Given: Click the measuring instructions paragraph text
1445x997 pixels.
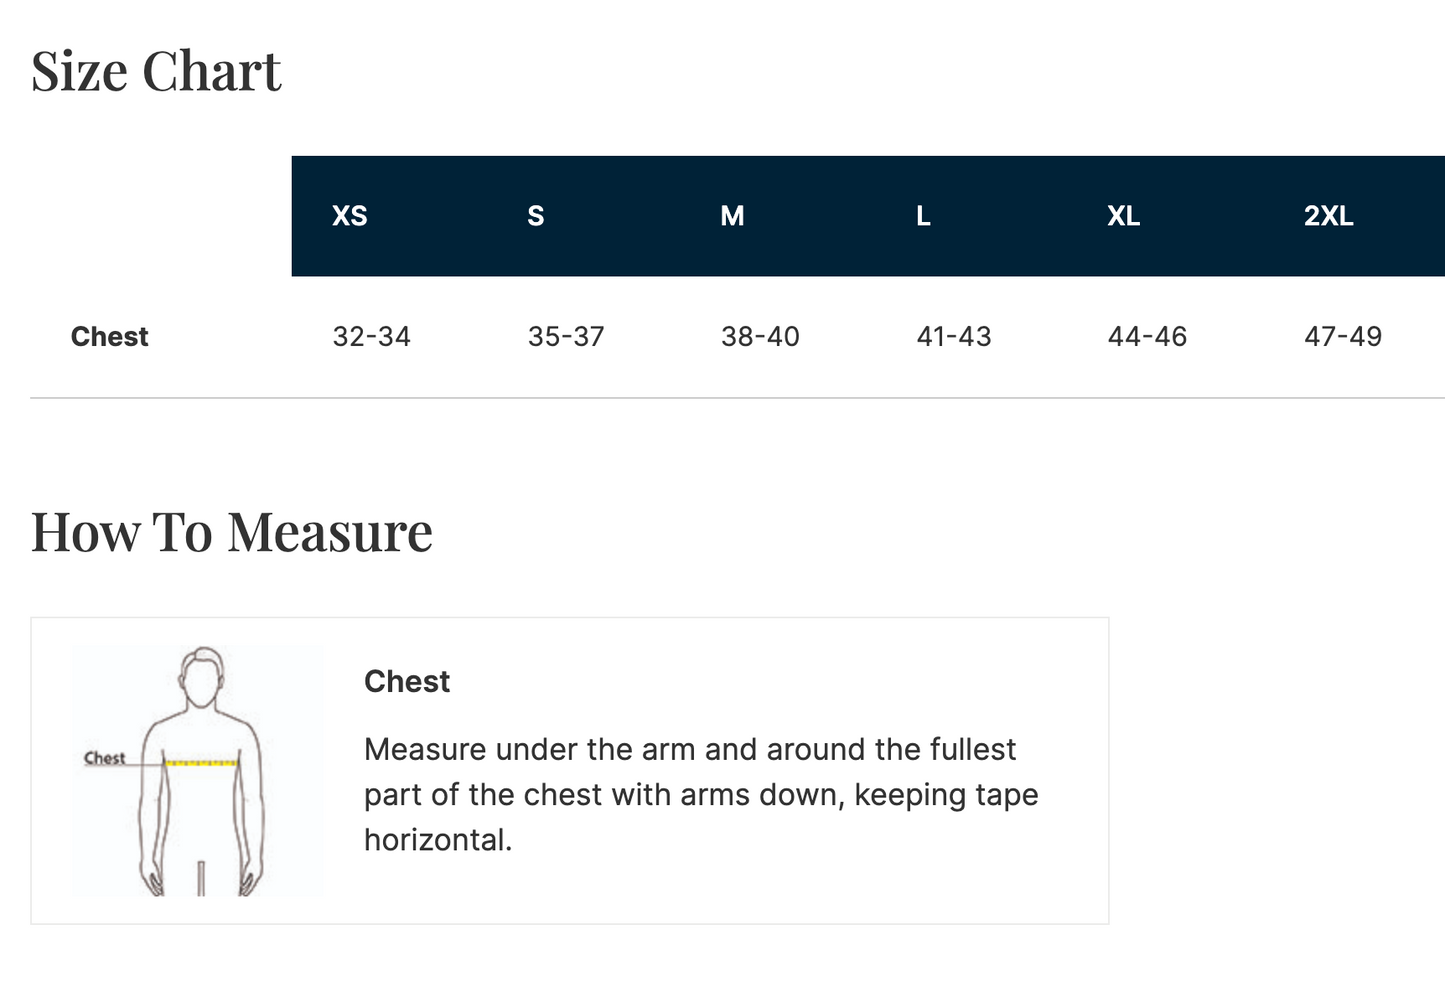Looking at the screenshot, I should tap(701, 795).
